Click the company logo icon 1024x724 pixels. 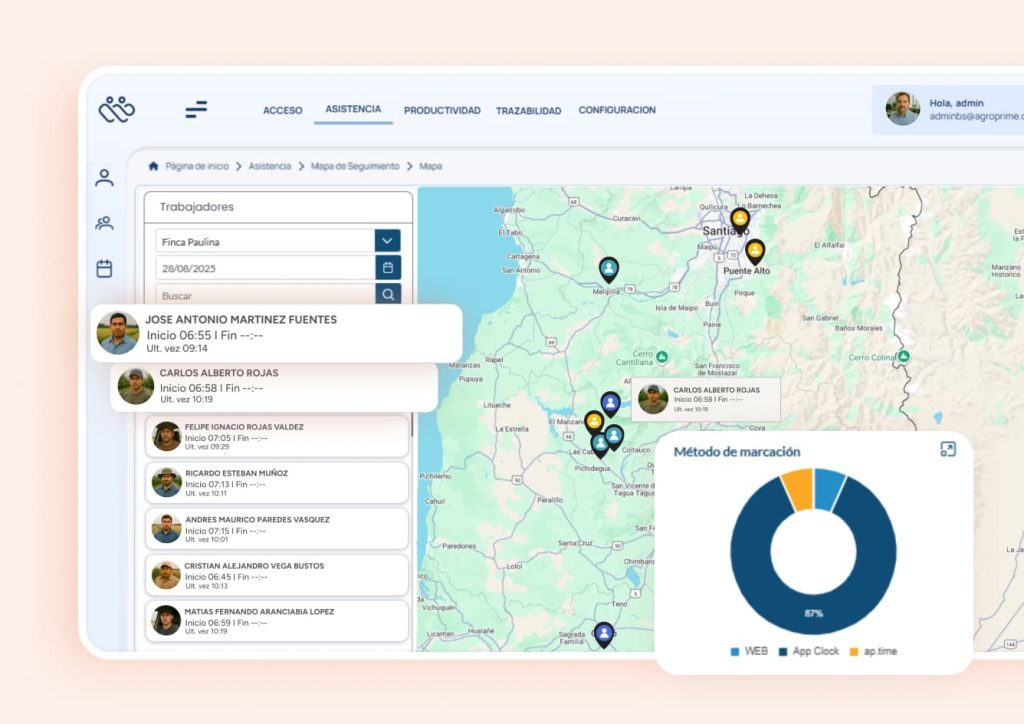(x=116, y=110)
